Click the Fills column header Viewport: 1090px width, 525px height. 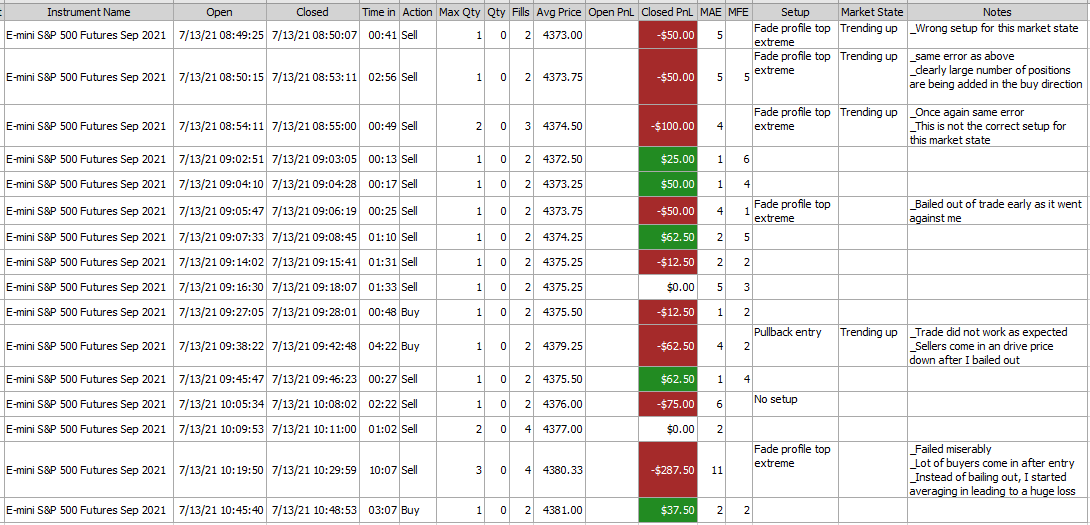tap(520, 12)
